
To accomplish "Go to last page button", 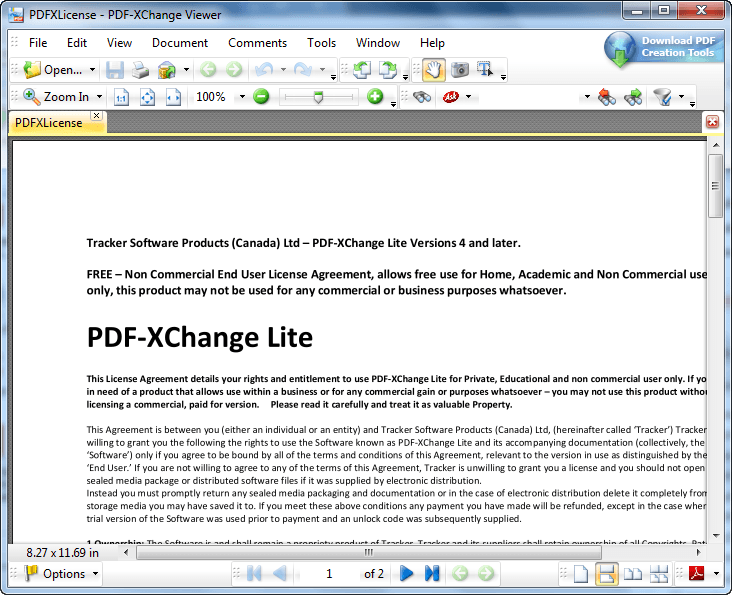I will tap(432, 574).
